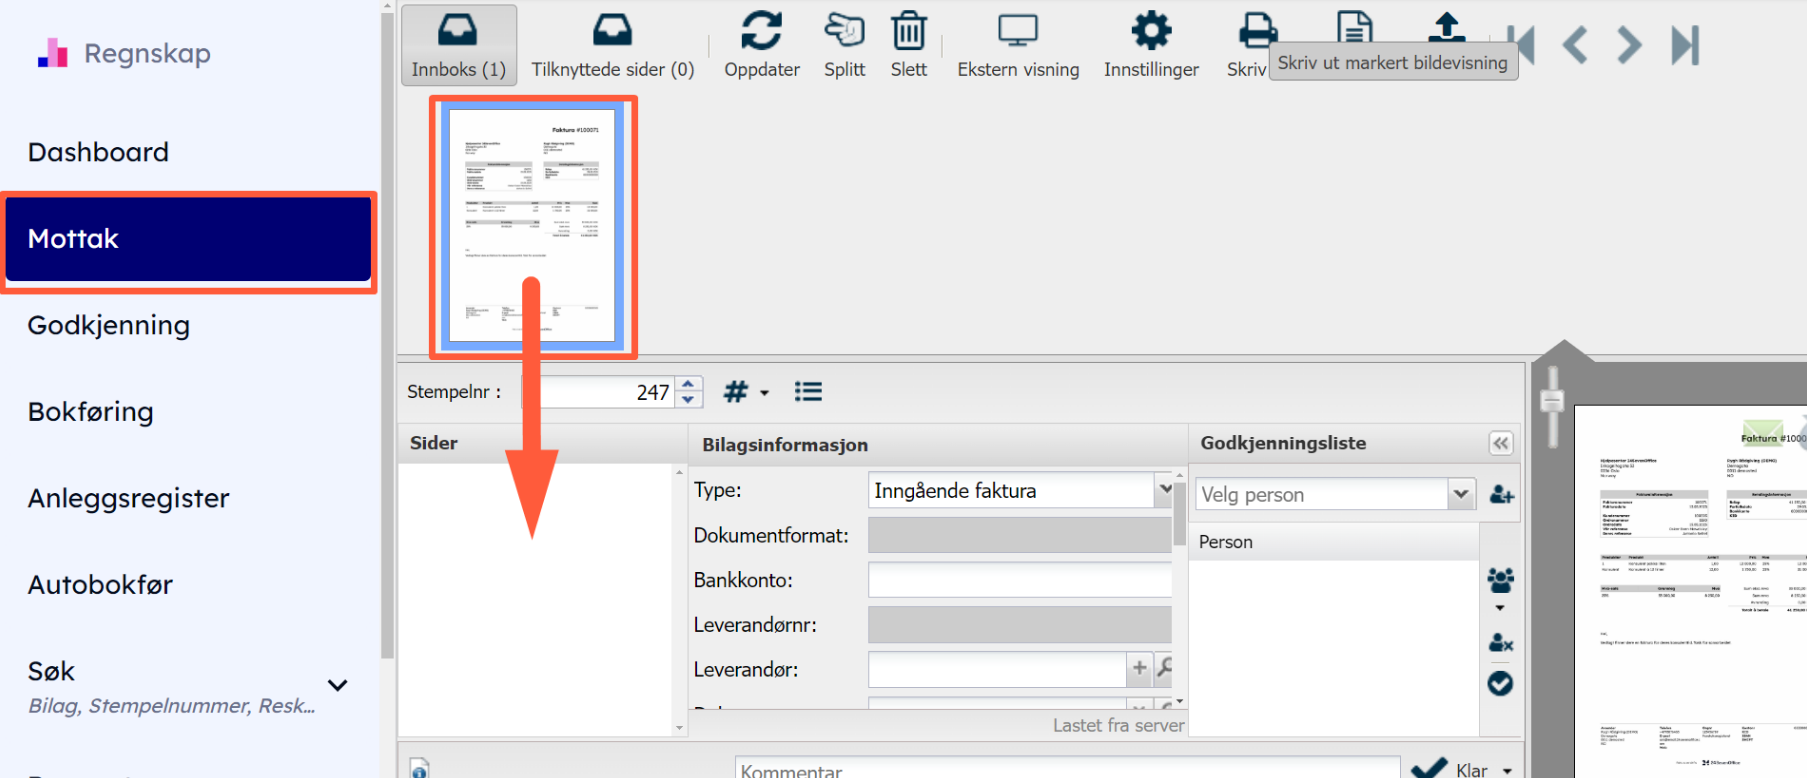This screenshot has height=778, width=1807.
Task: Open Godkjenning in the sidebar
Action: coord(108,325)
